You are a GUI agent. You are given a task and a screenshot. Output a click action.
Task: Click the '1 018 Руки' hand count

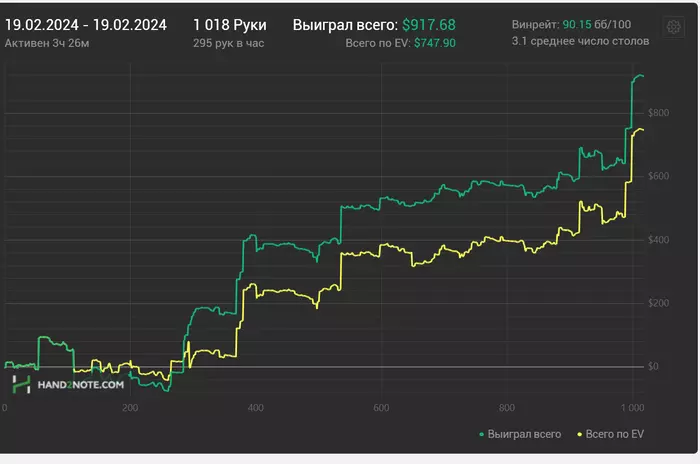(230, 25)
